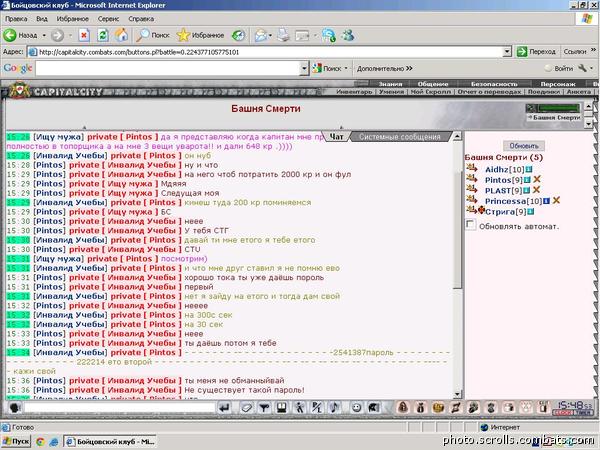Refresh the page with green arrows icon
This screenshot has width=600, height=450.
(103, 36)
